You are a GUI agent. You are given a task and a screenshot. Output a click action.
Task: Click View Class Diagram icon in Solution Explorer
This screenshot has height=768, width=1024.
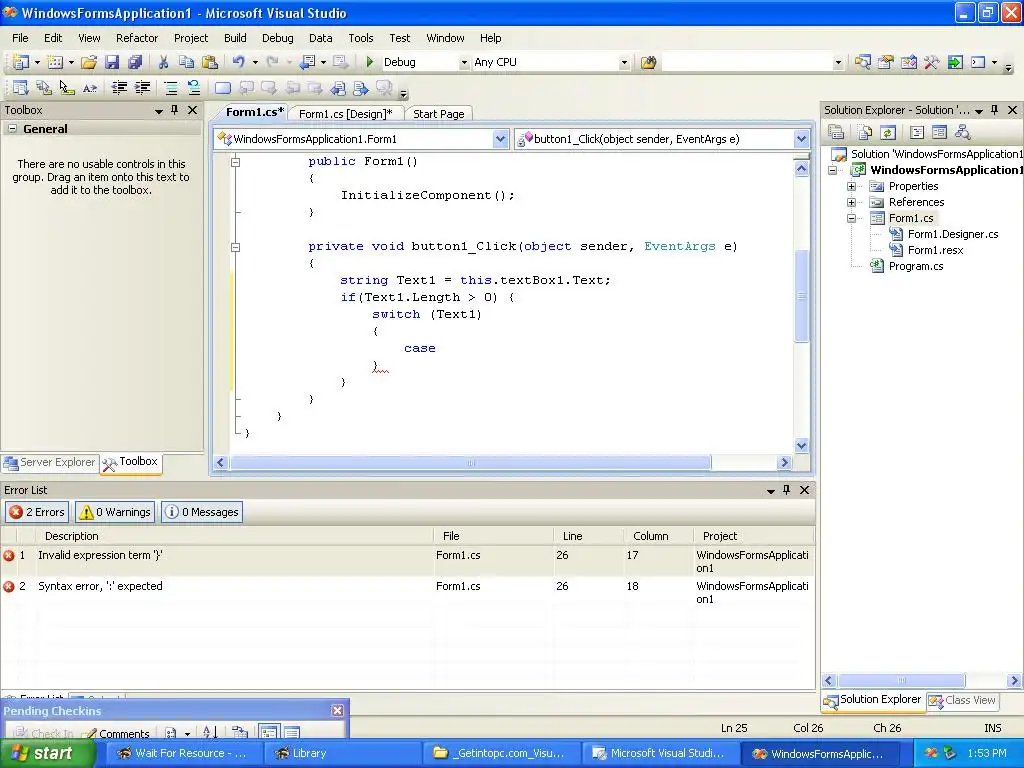[962, 133]
